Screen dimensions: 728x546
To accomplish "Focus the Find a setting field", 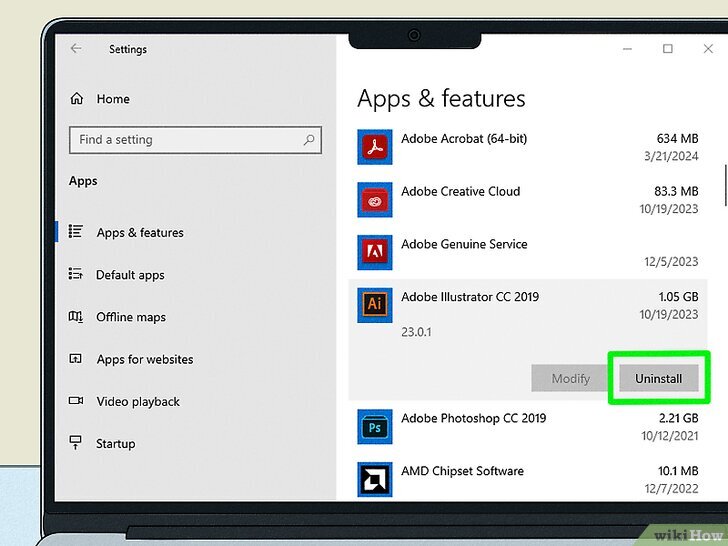I will pos(195,140).
